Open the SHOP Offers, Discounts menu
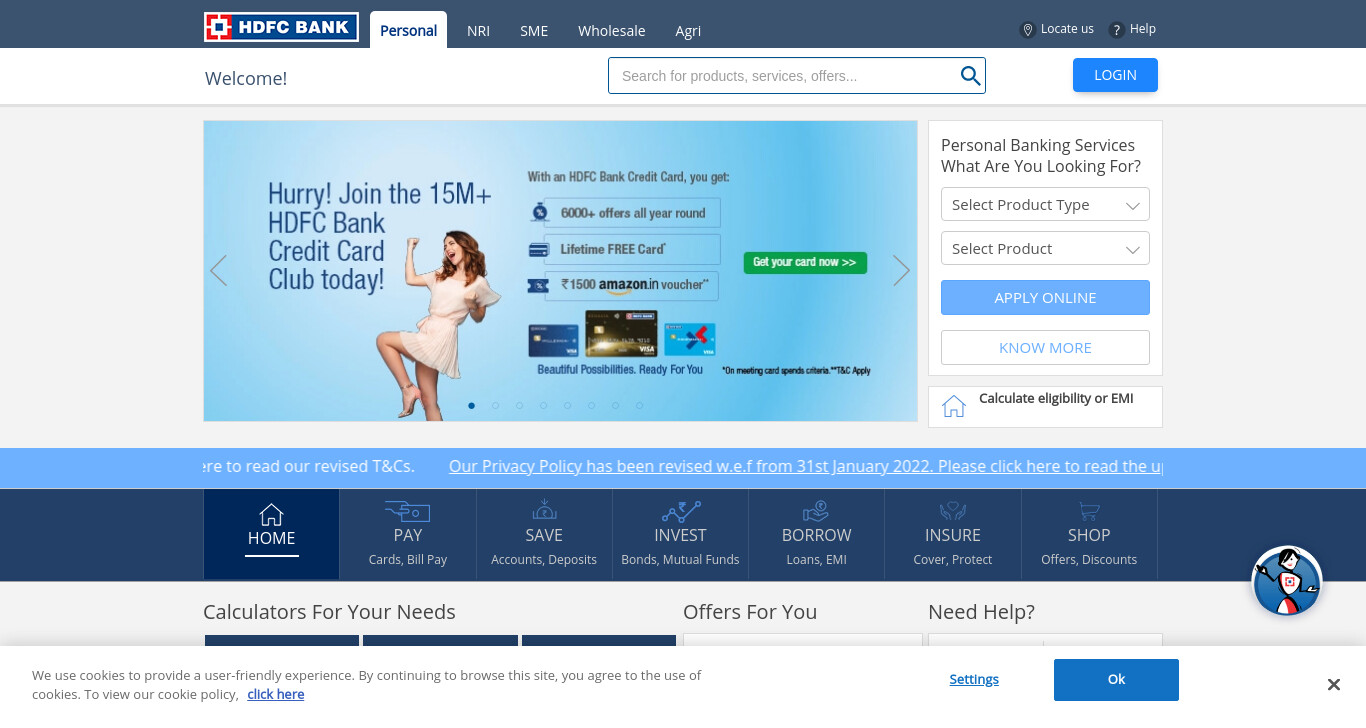Viewport: 1366px width, 728px height. pos(1089,534)
